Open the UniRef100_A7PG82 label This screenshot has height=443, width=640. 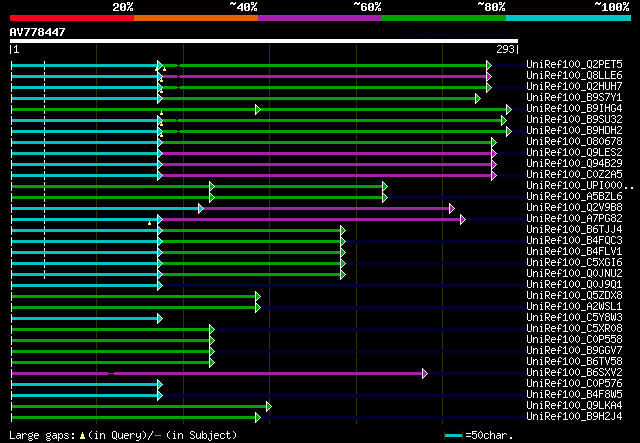574,219
